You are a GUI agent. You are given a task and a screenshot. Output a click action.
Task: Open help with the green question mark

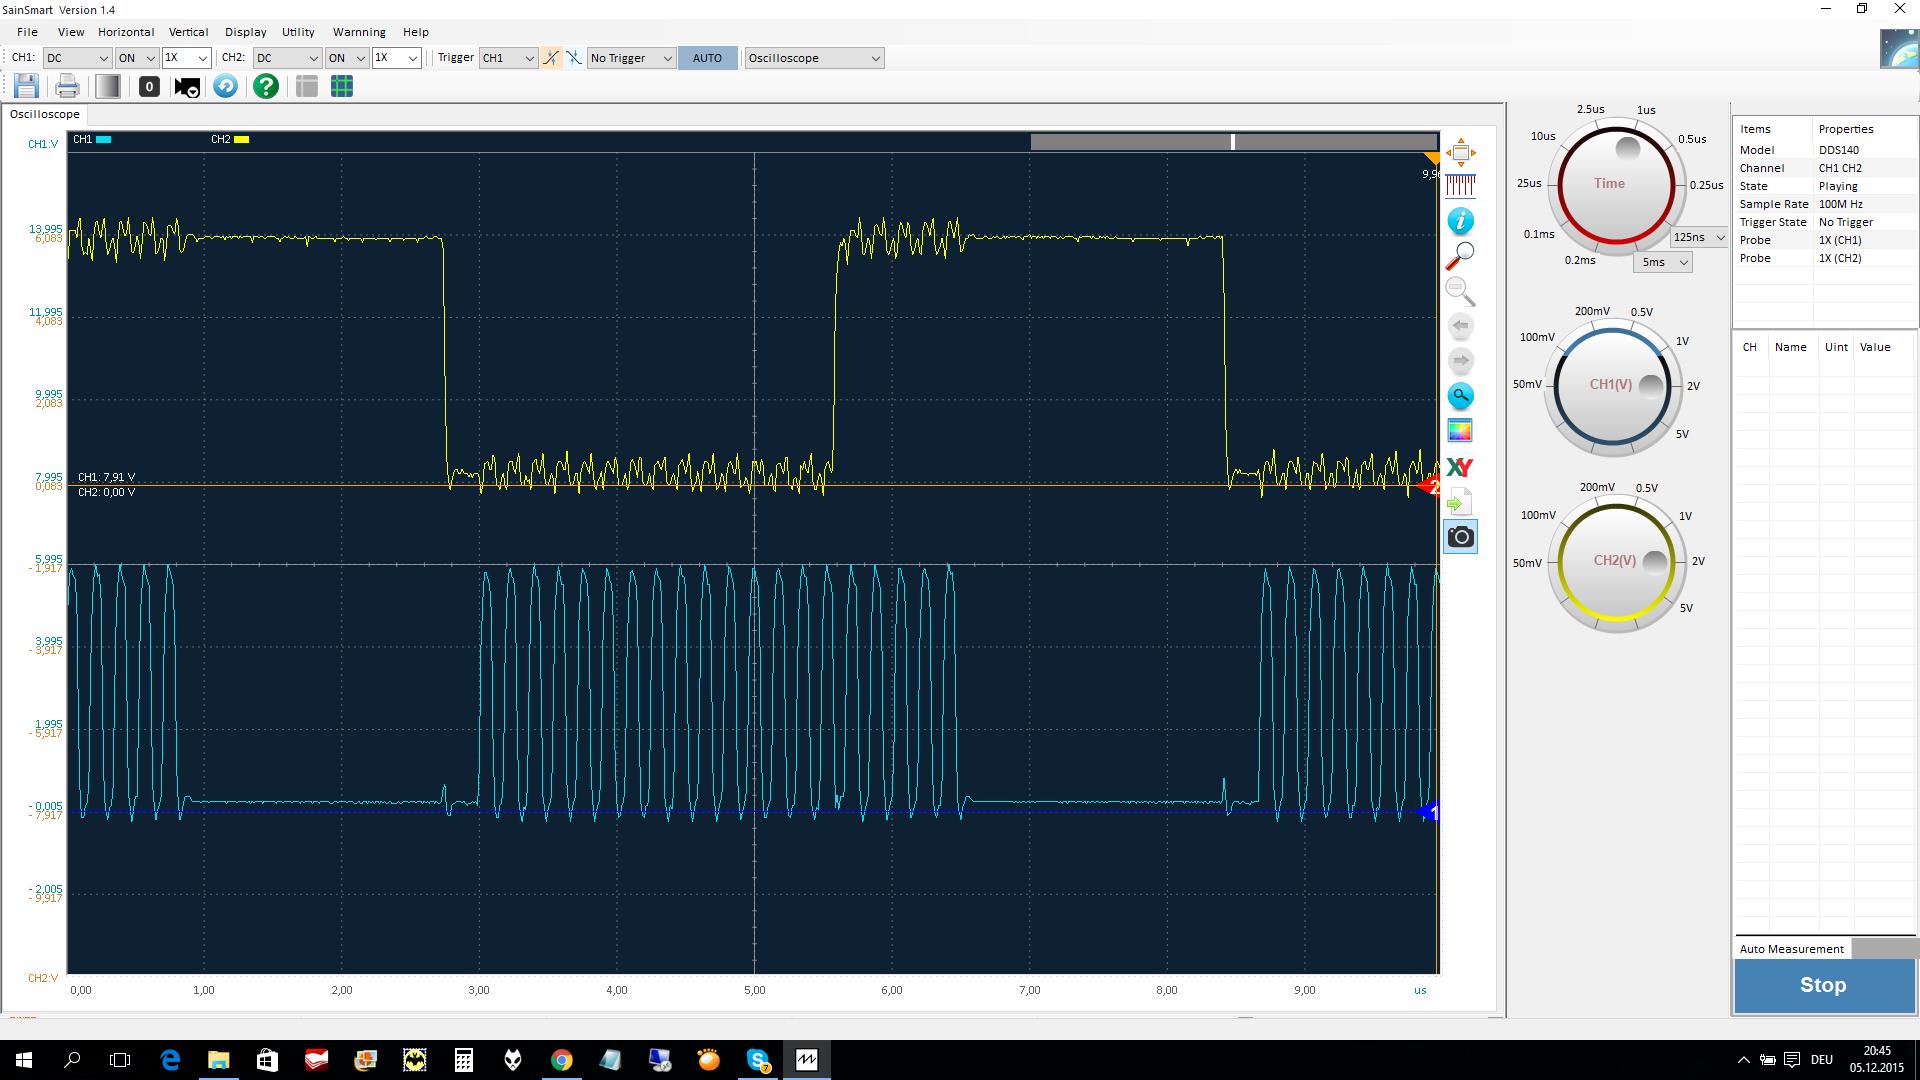tap(266, 86)
